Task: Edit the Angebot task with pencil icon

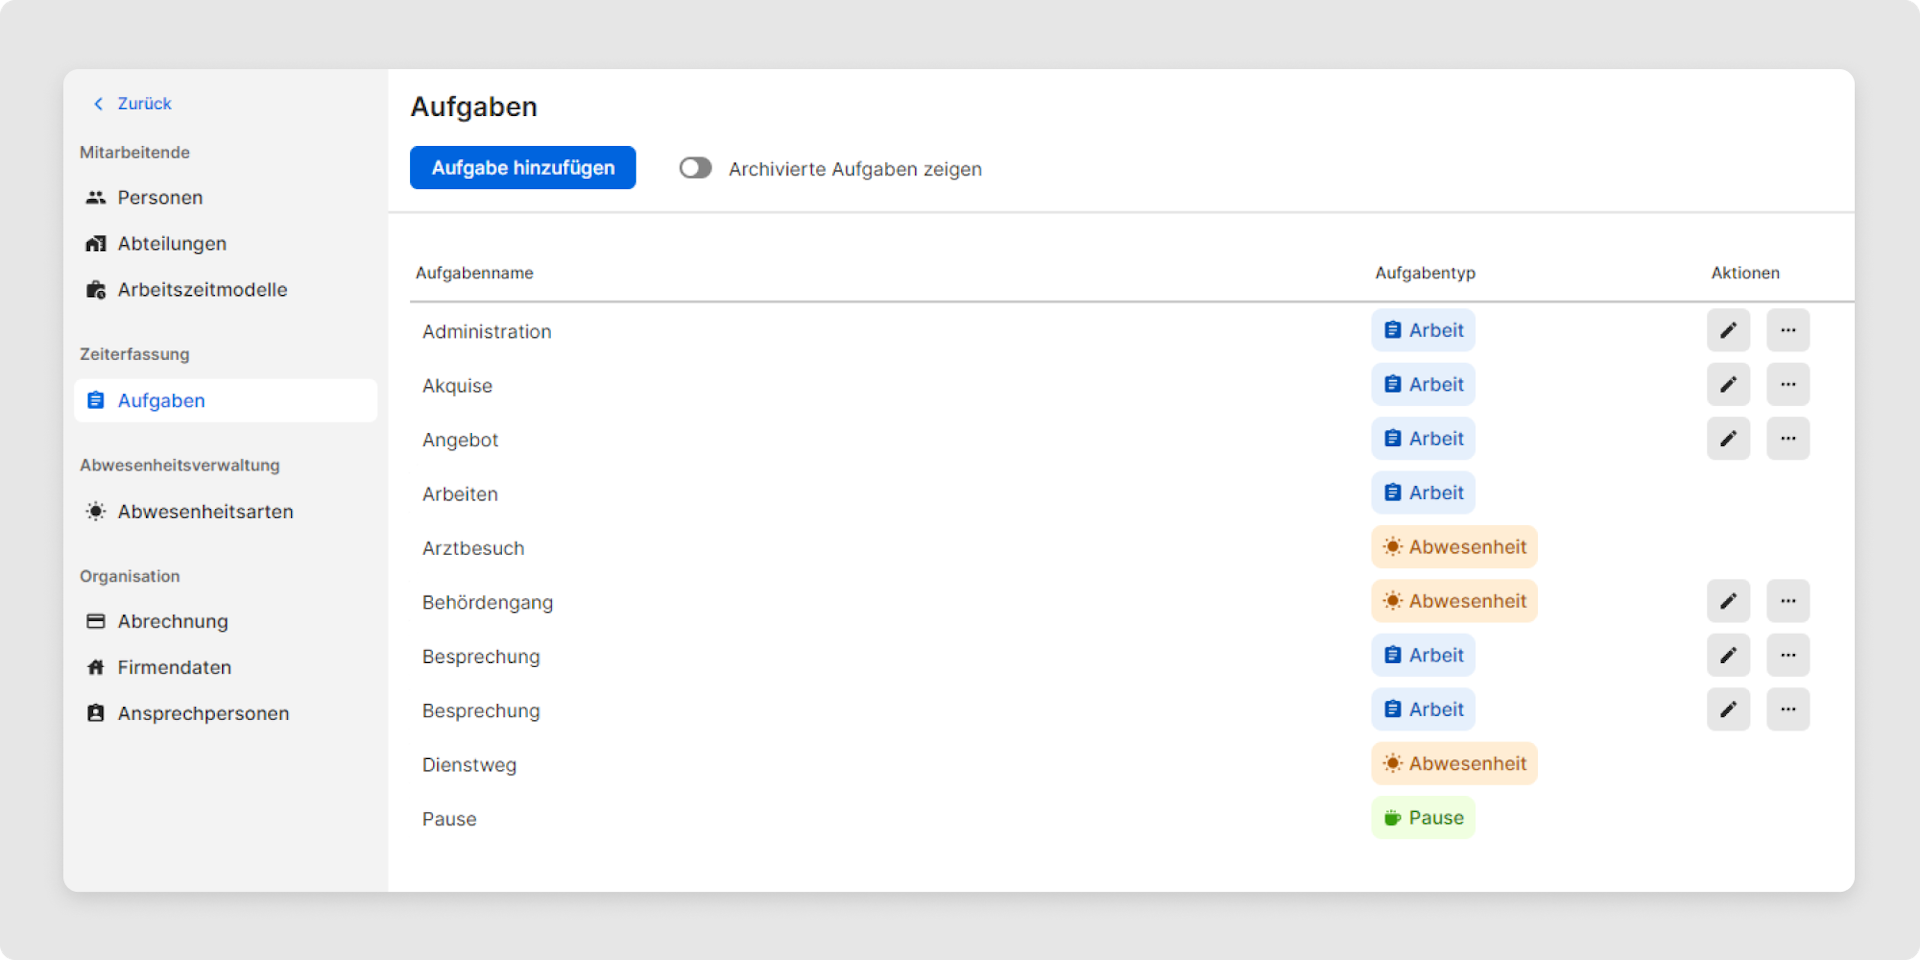Action: click(1728, 438)
